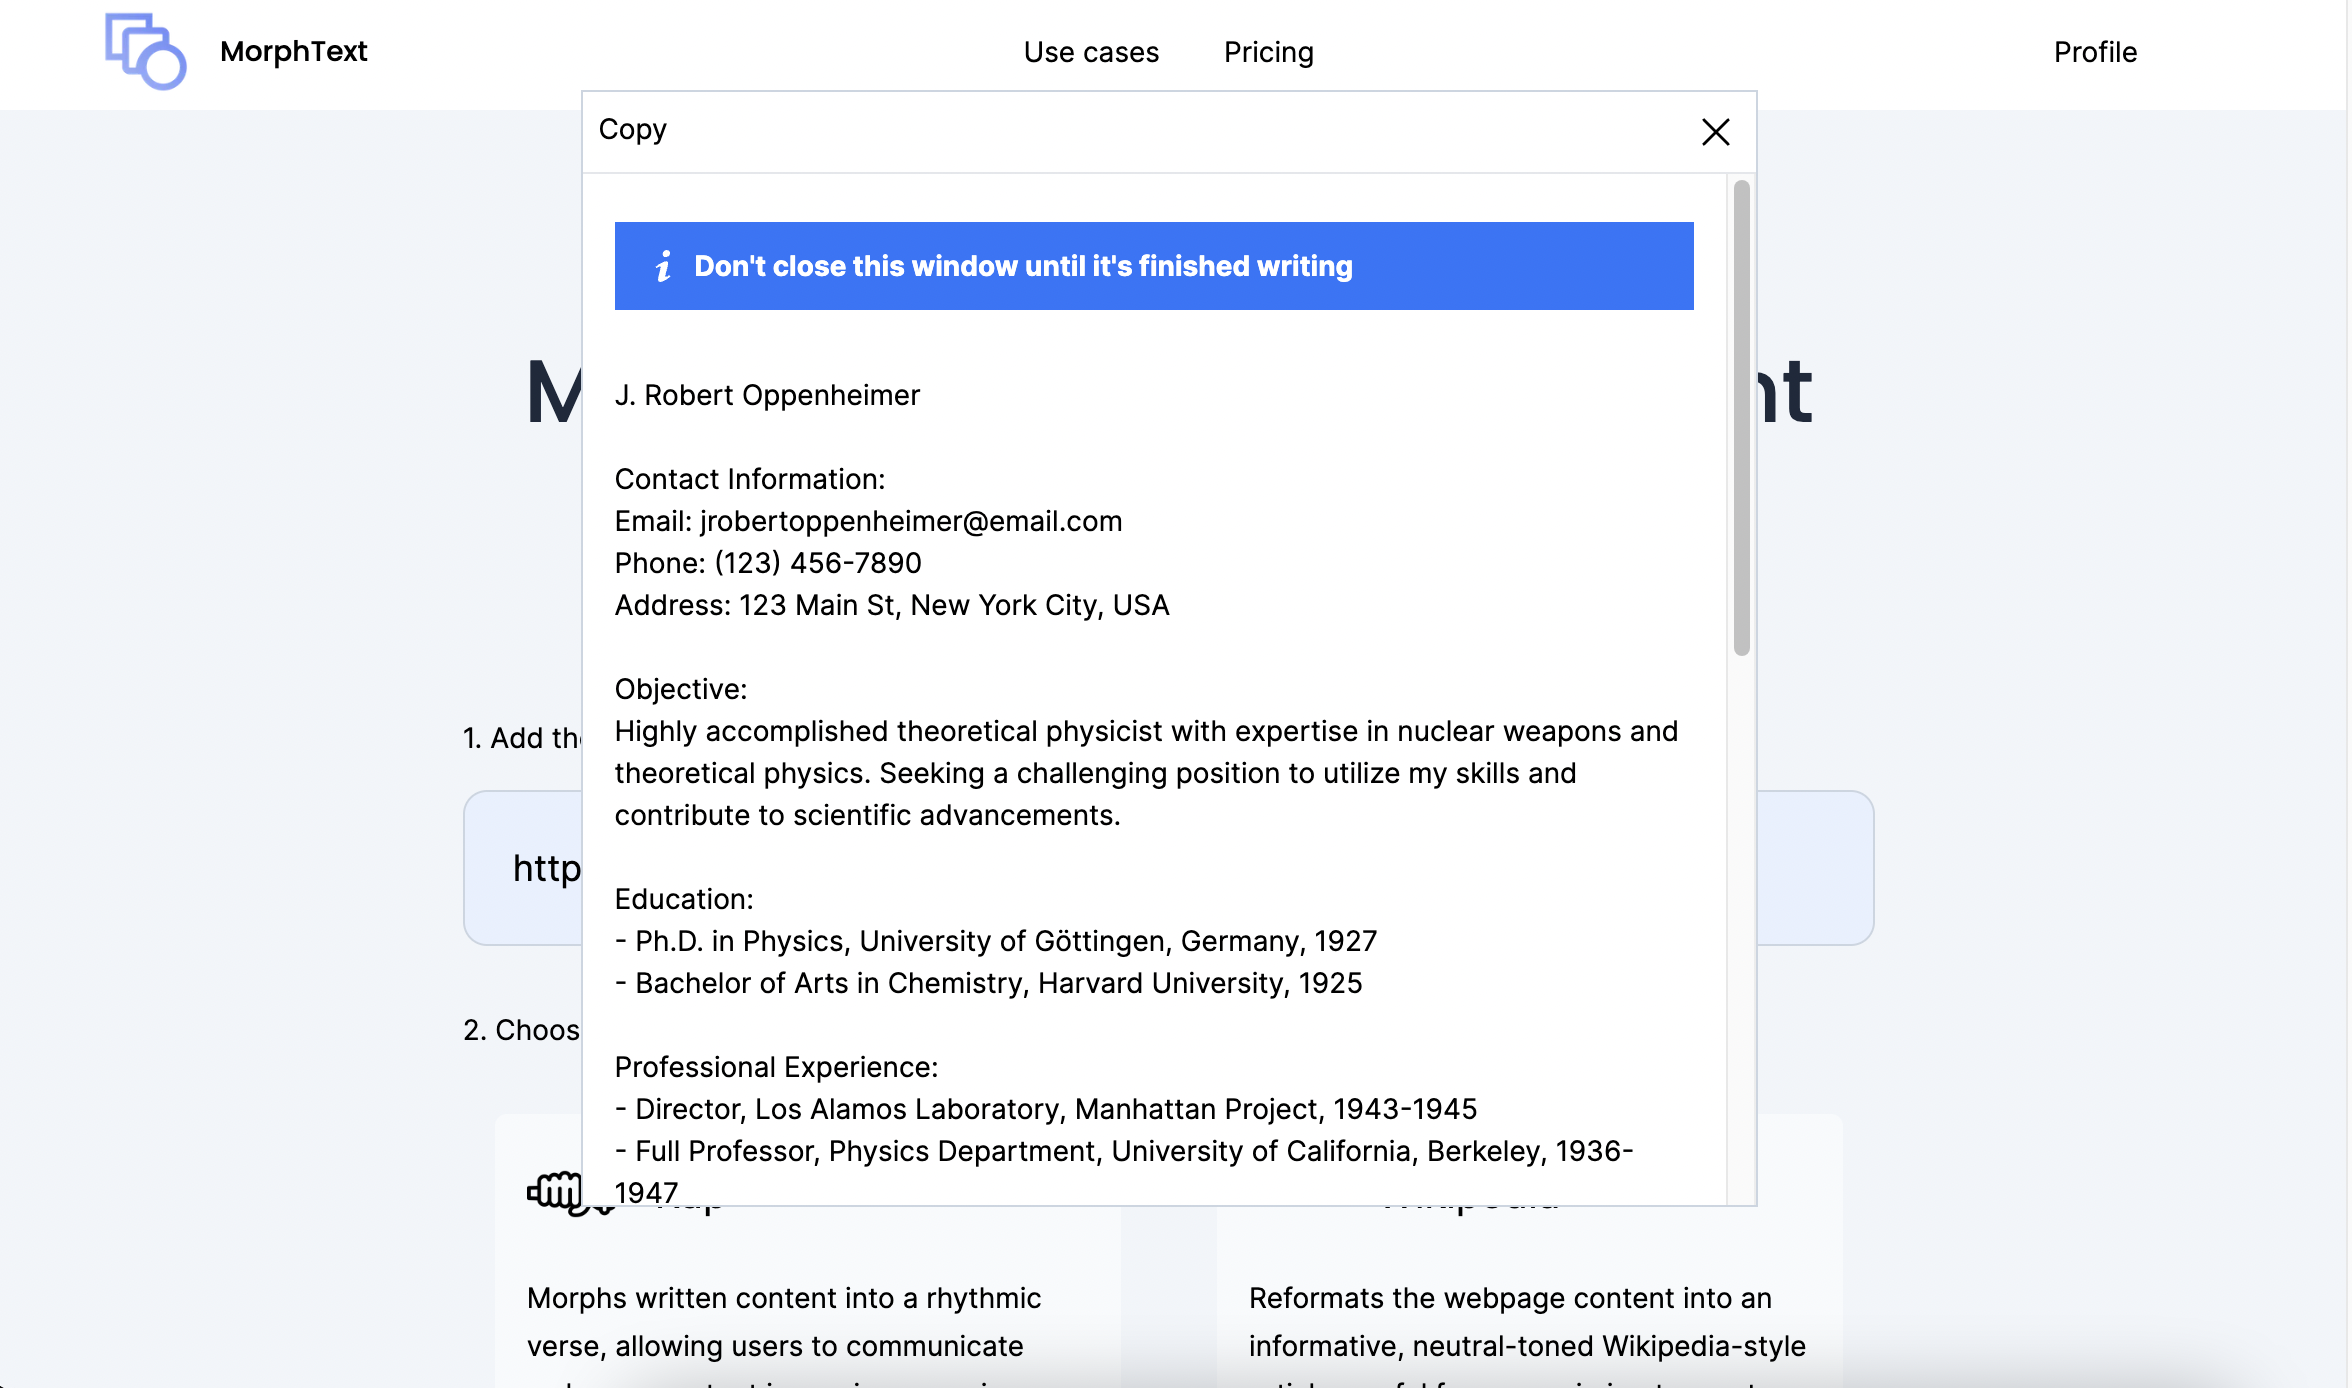Select the 'J. Robert Oppenheimer' name line
This screenshot has width=2352, height=1388.
(767, 396)
